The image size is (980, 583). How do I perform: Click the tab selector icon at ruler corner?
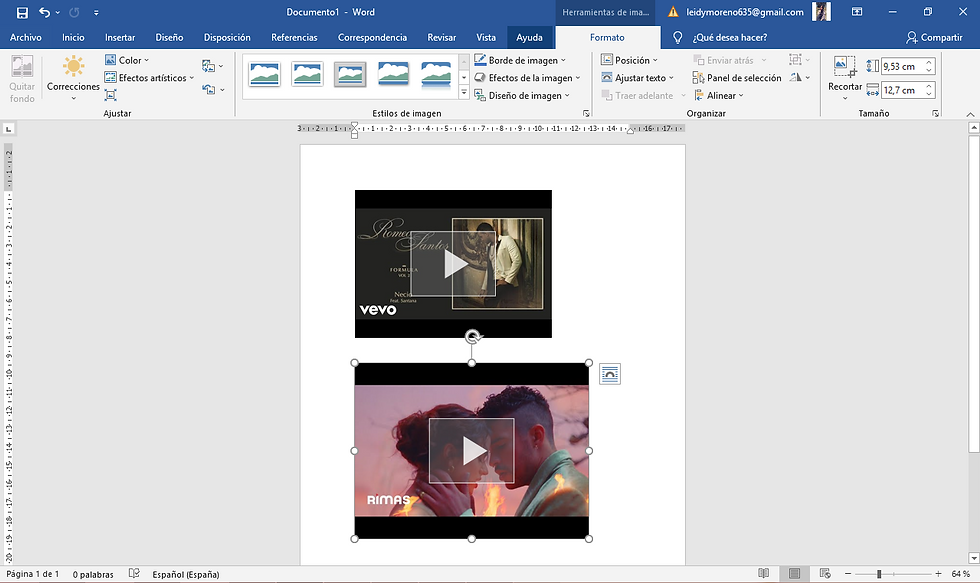(8, 129)
